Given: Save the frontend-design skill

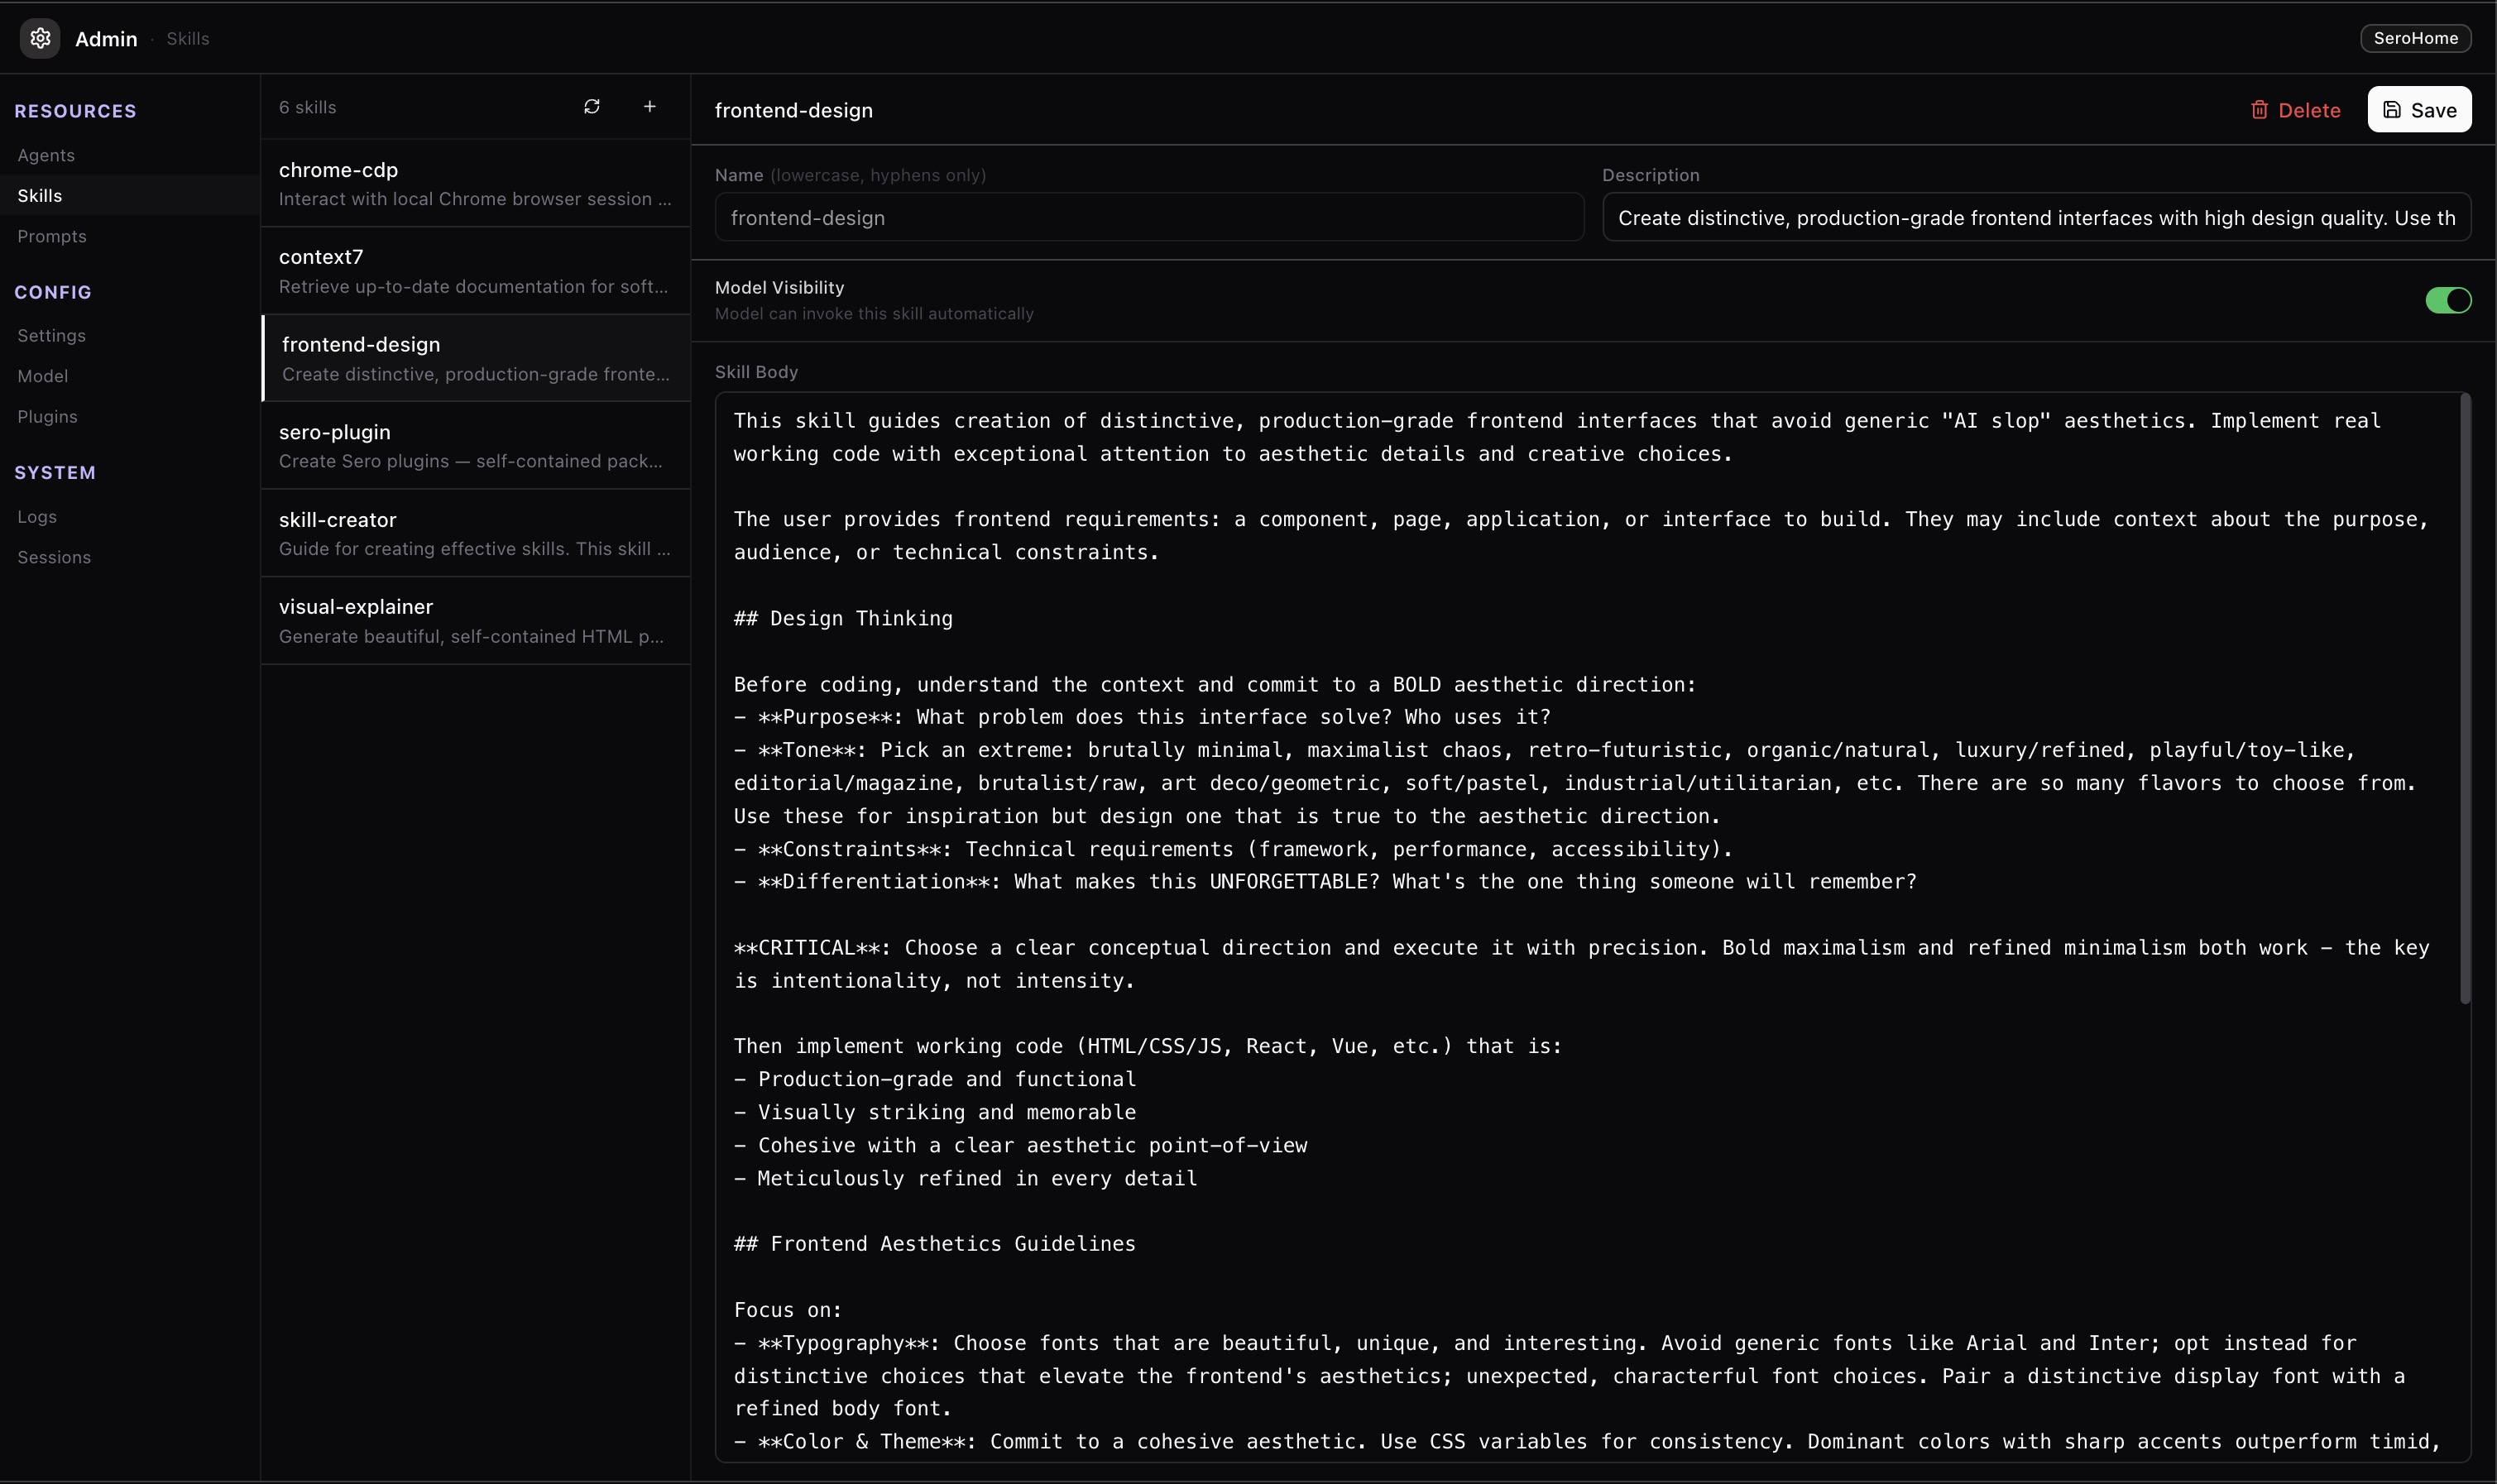Looking at the screenshot, I should (2418, 110).
